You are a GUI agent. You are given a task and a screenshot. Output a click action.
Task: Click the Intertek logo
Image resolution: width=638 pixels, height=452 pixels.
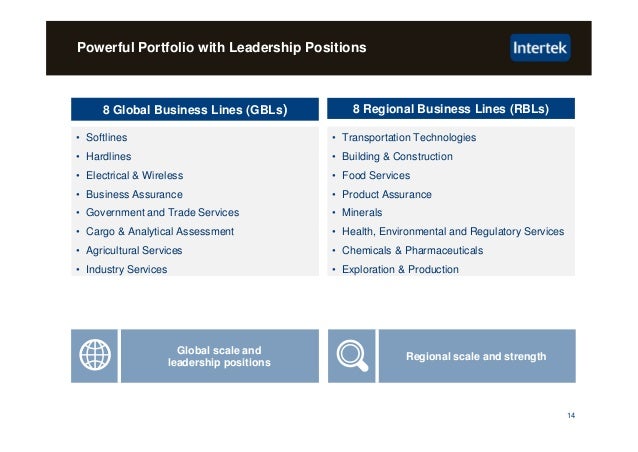click(x=540, y=48)
